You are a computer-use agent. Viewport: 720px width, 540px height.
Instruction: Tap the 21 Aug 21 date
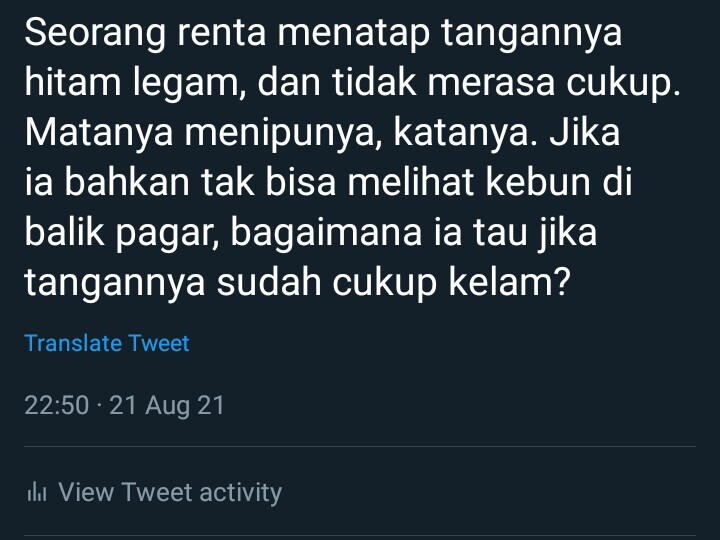coord(167,406)
